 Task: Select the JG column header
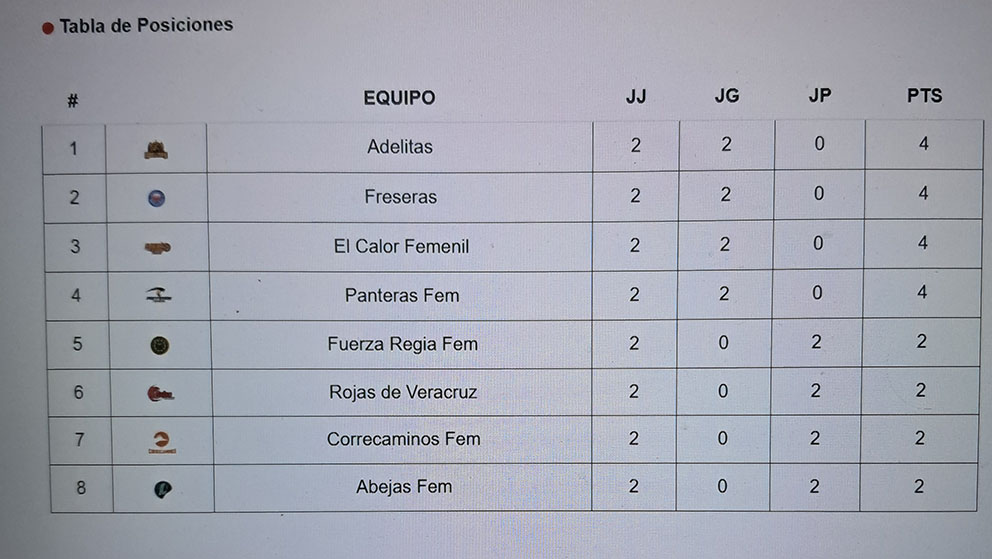[x=727, y=96]
